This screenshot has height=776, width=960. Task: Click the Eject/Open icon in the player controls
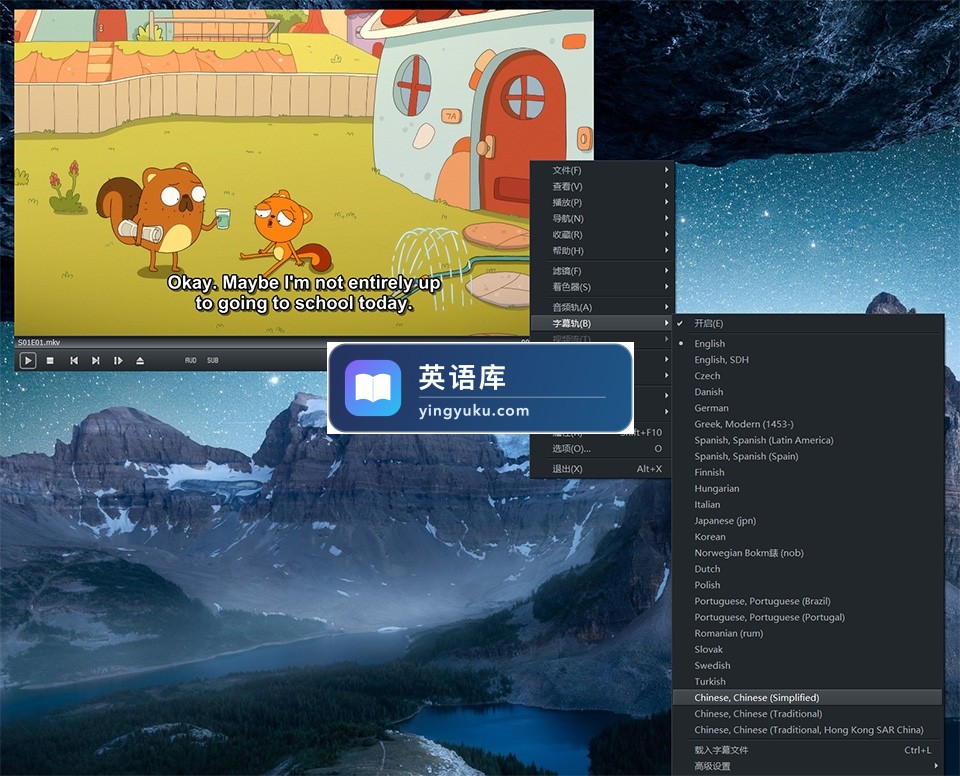point(140,361)
